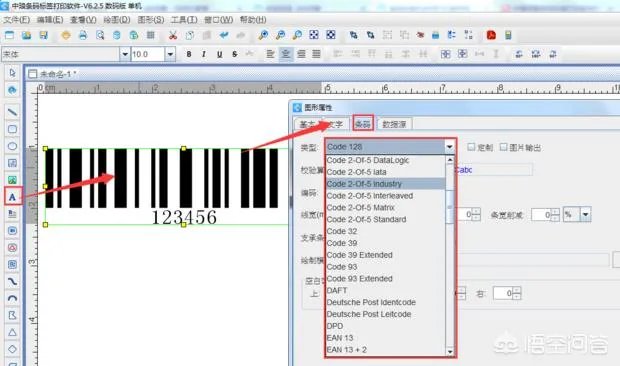Select the triangle shape tool
Viewport: 620px width, 366px height.
pos(12,332)
